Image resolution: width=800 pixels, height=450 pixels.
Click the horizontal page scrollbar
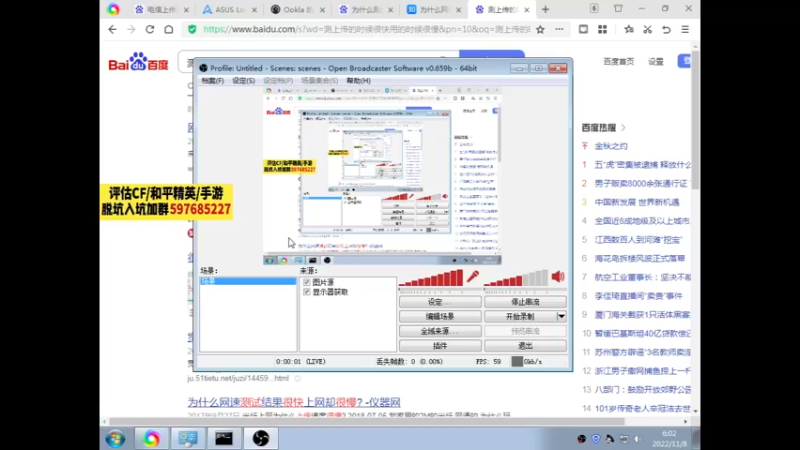[366, 421]
